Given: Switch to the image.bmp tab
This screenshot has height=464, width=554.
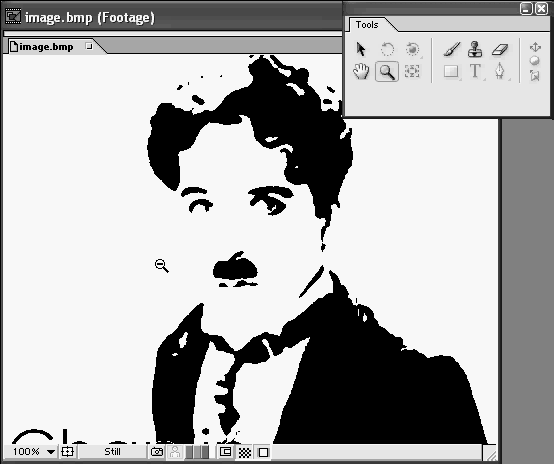Looking at the screenshot, I should 46,47.
